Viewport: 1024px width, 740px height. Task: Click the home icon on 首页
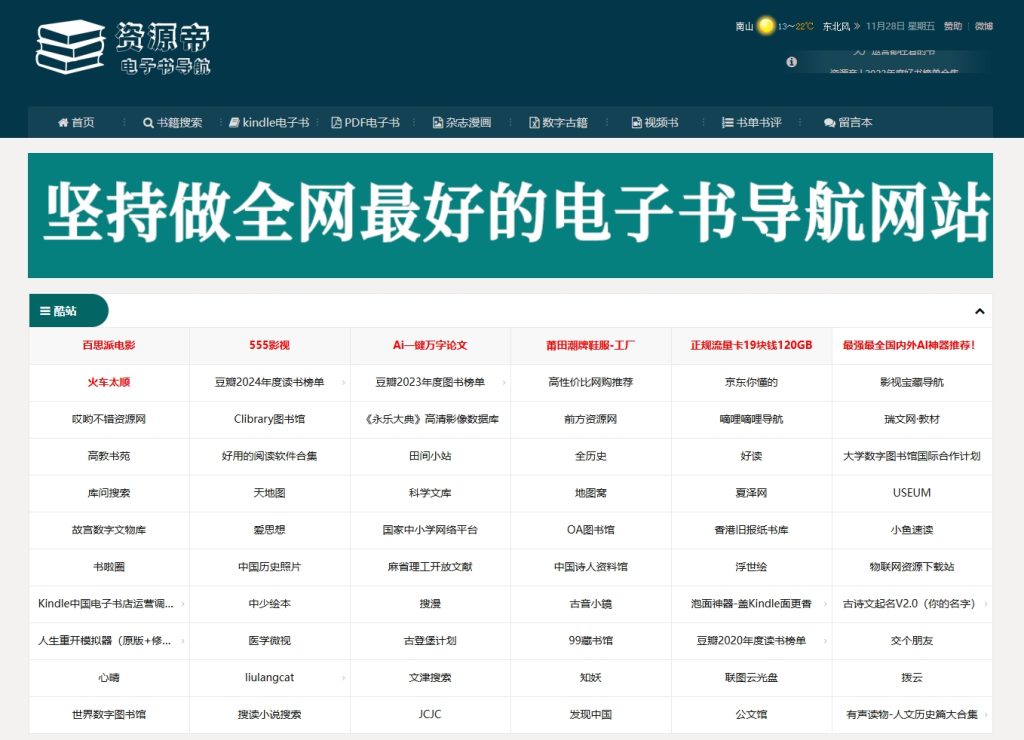62,122
